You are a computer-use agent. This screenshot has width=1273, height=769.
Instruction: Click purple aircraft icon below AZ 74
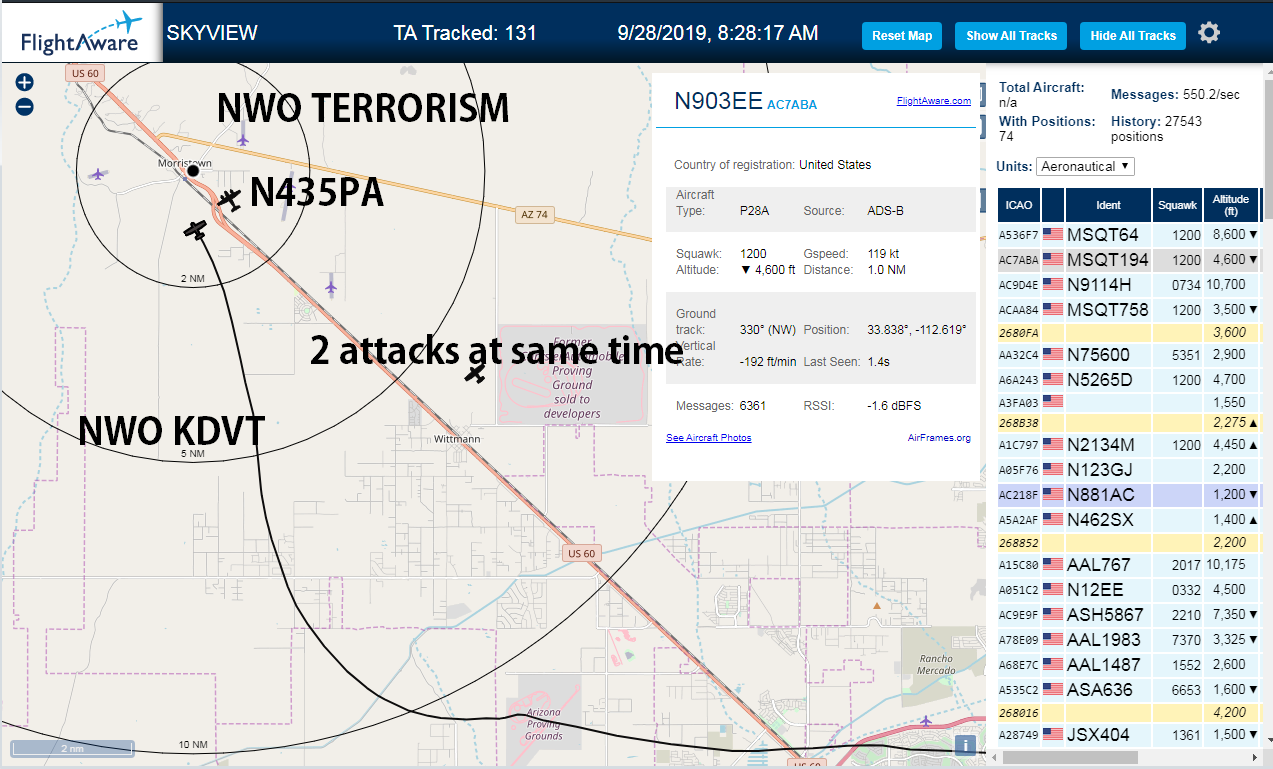331,286
